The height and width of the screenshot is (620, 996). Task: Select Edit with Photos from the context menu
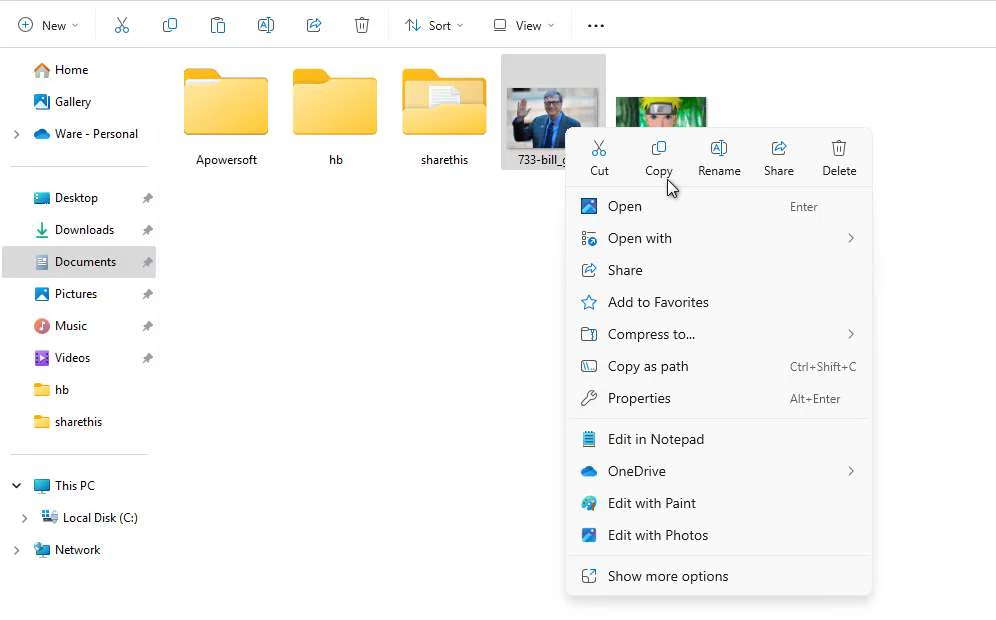655,535
